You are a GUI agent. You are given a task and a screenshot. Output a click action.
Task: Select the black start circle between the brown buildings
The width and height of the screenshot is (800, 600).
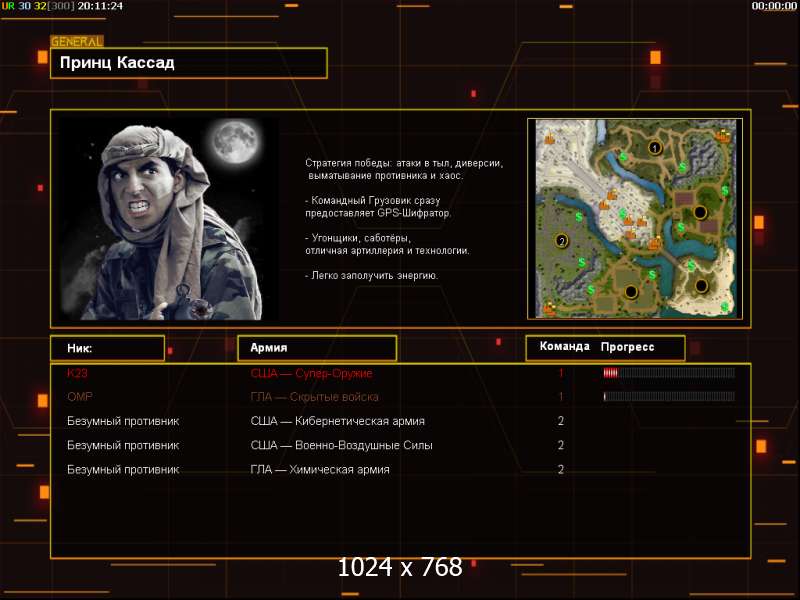(x=700, y=212)
